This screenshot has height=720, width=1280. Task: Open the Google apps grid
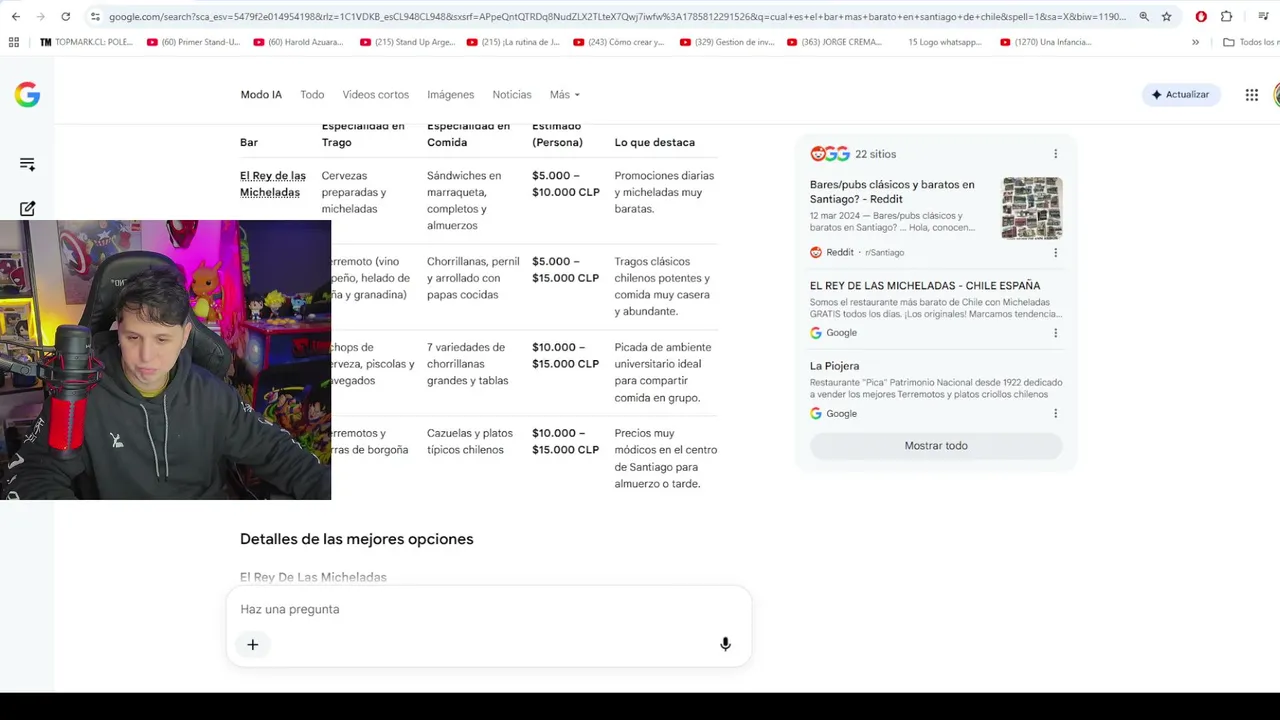(1251, 95)
